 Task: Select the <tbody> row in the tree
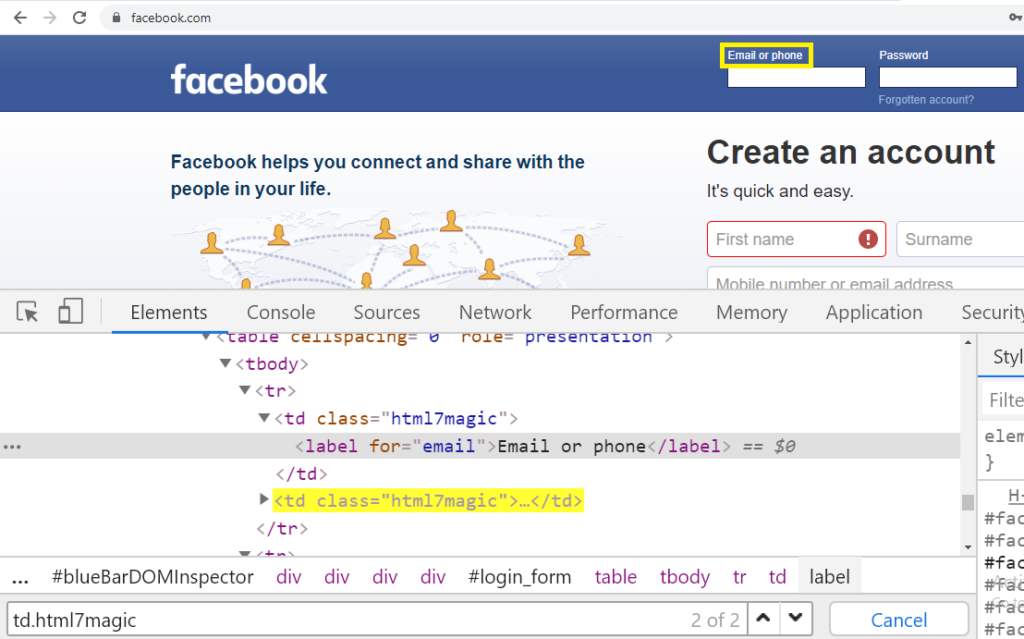[272, 364]
